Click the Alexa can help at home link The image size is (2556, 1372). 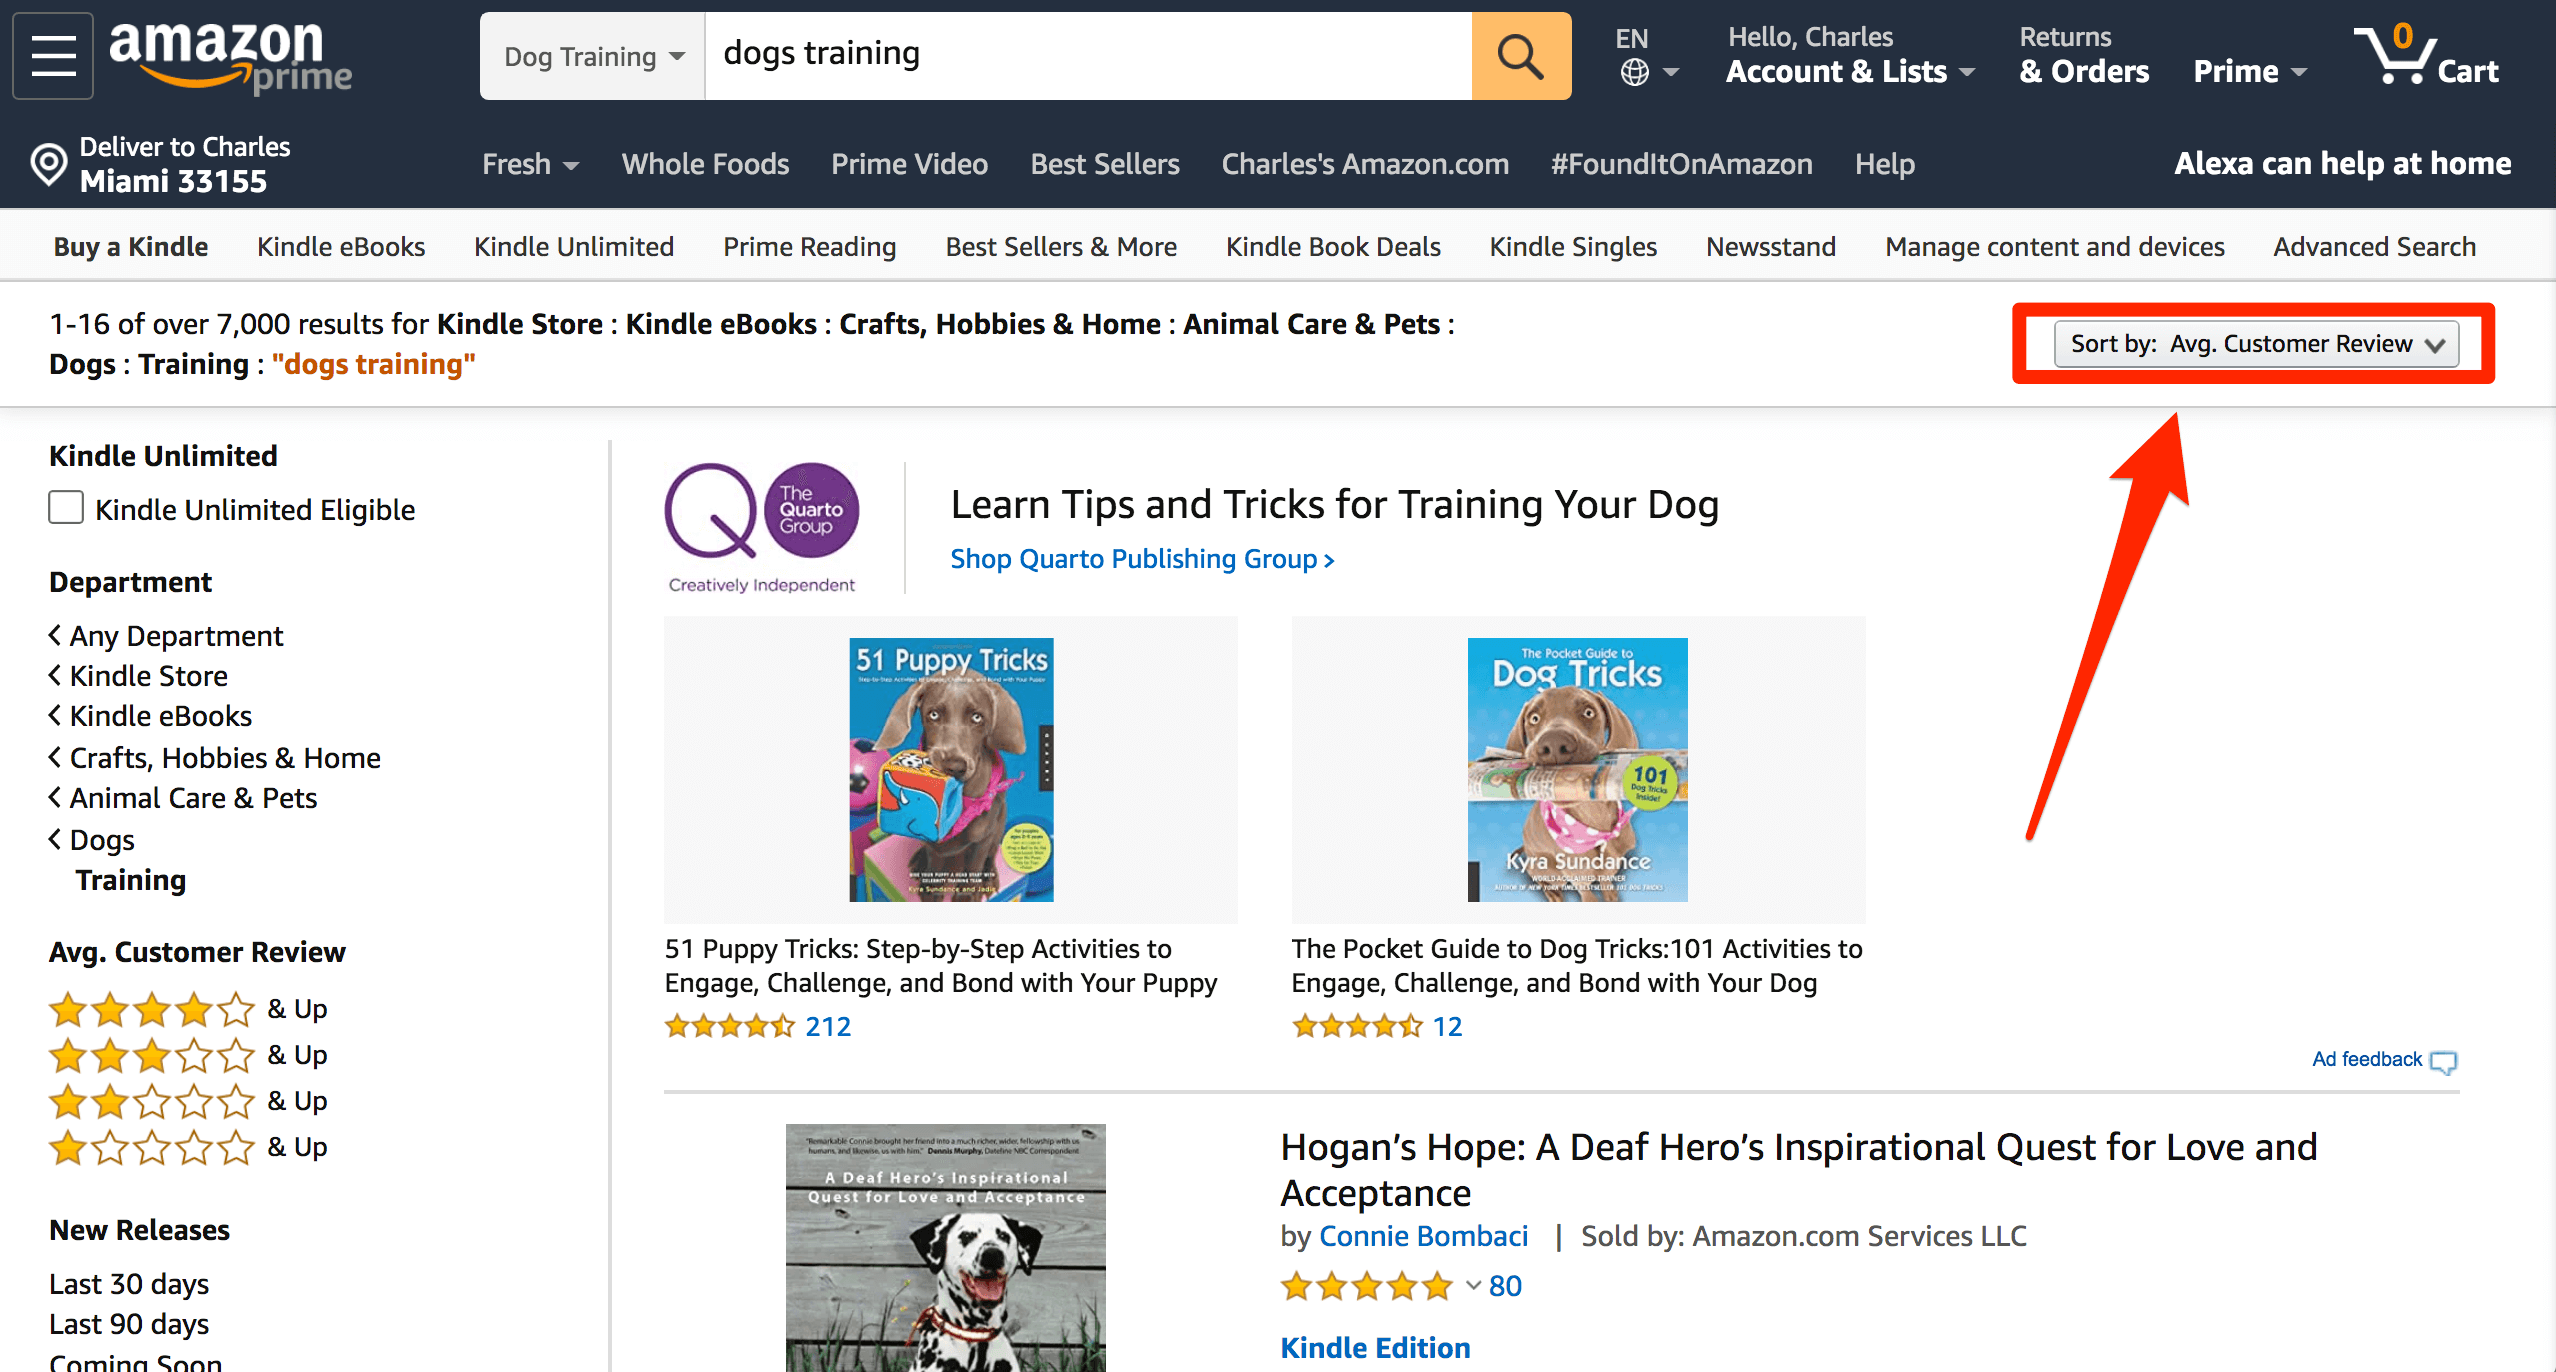[2341, 163]
